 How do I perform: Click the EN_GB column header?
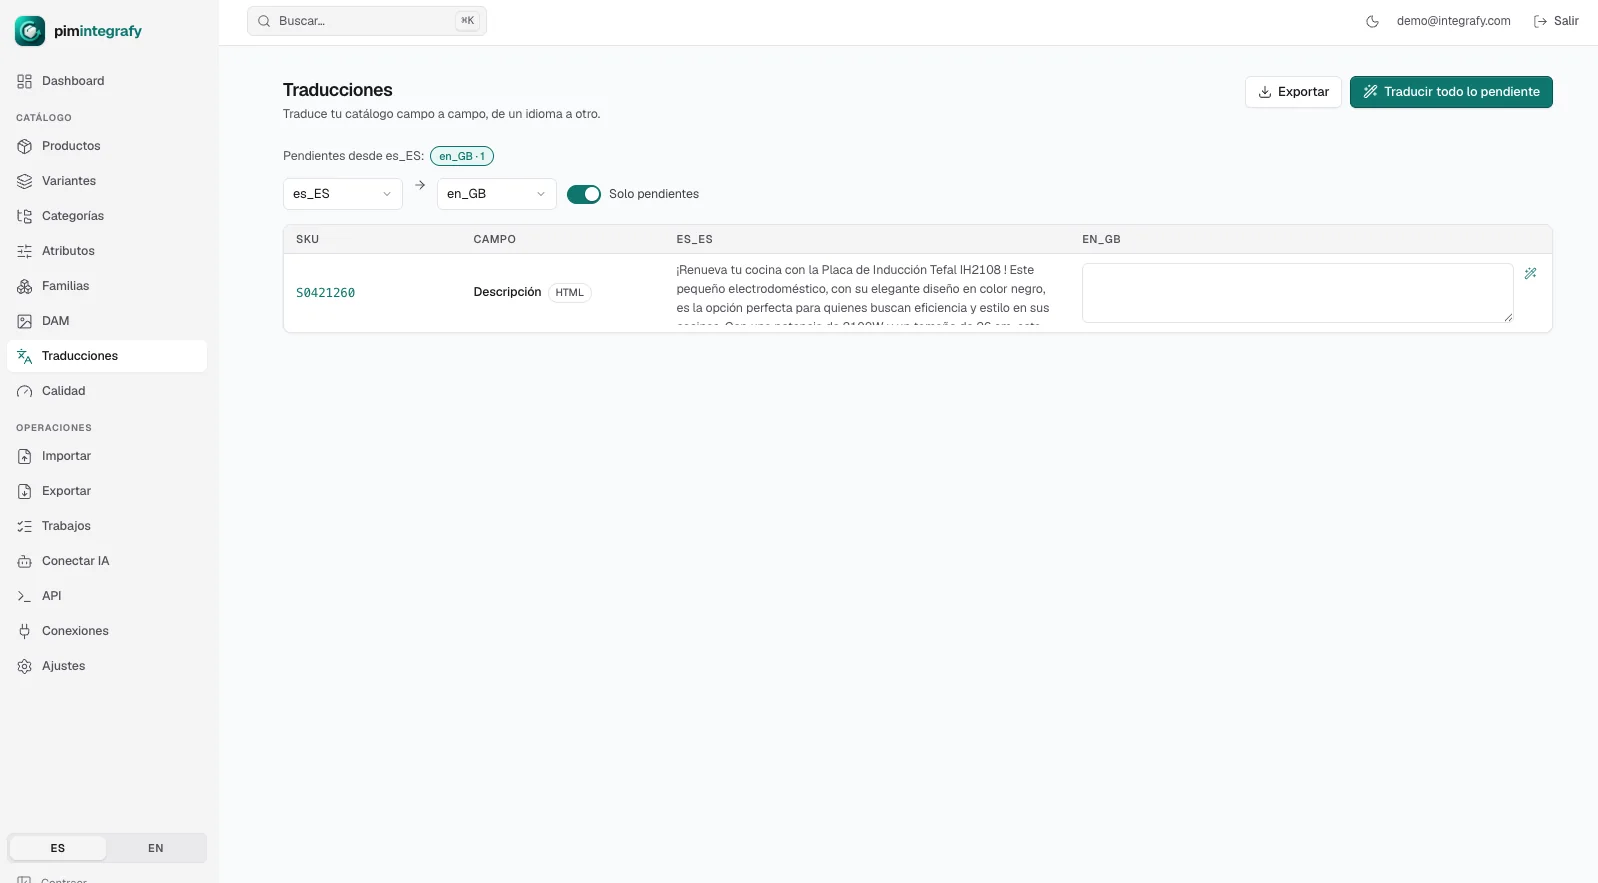pyautogui.click(x=1101, y=240)
